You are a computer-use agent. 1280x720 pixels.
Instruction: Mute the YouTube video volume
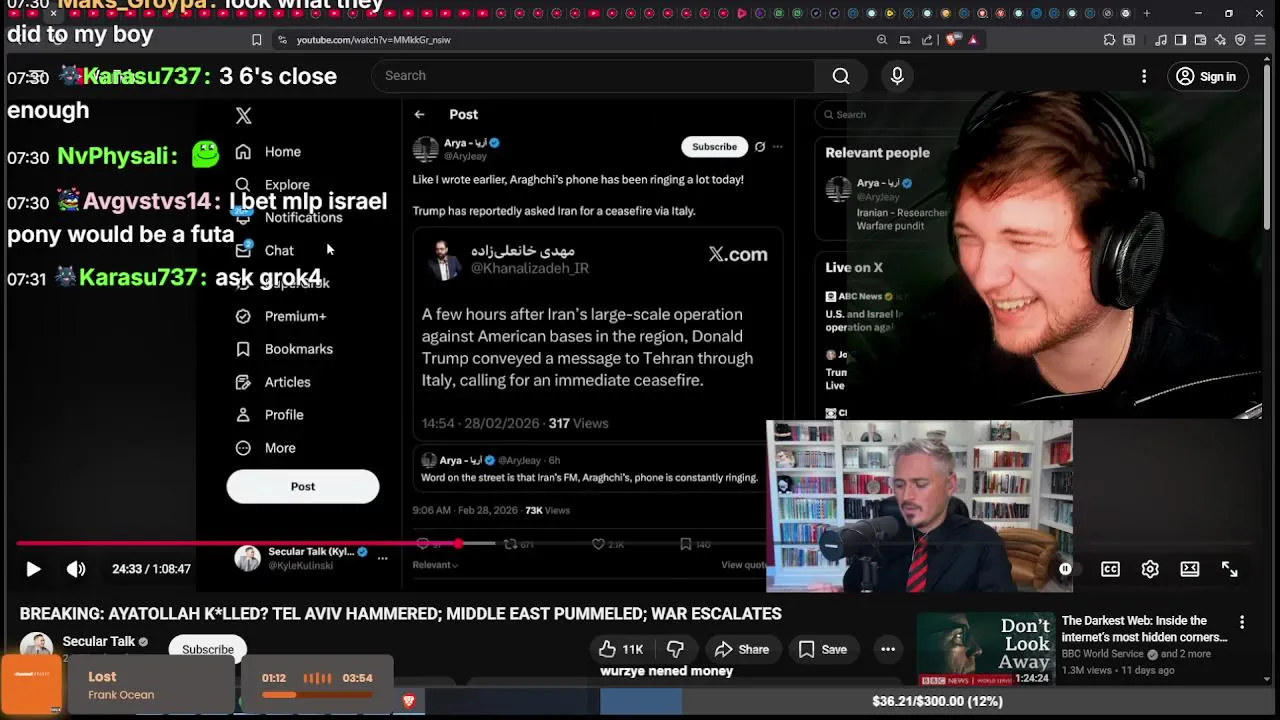coord(76,569)
